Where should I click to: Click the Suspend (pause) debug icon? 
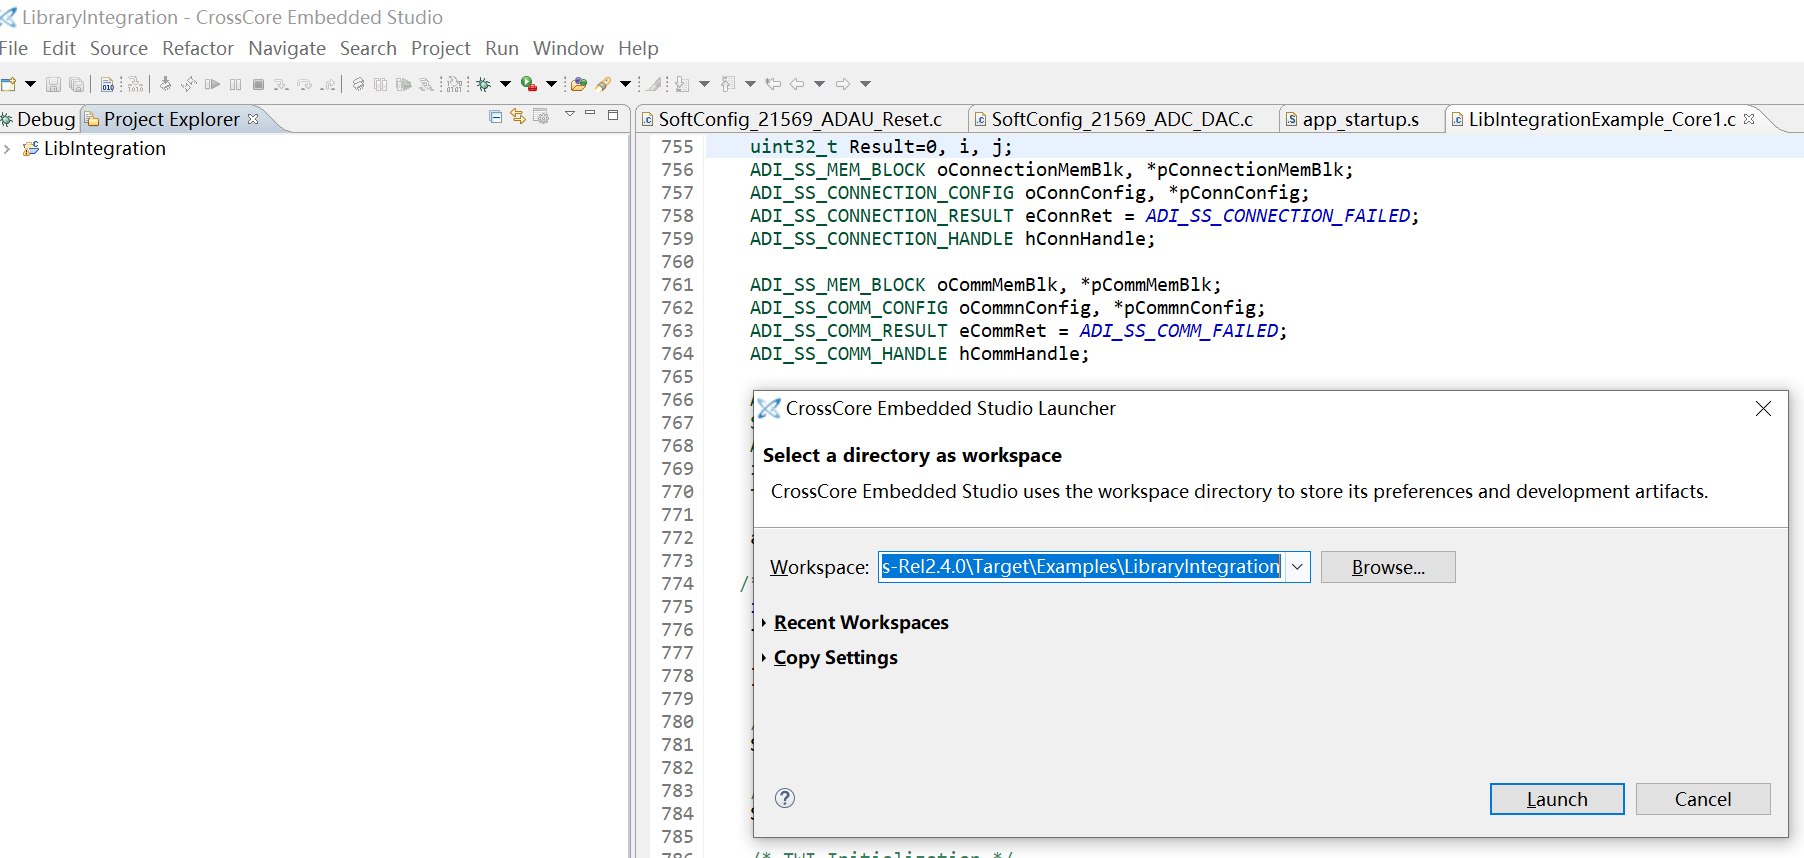(236, 84)
